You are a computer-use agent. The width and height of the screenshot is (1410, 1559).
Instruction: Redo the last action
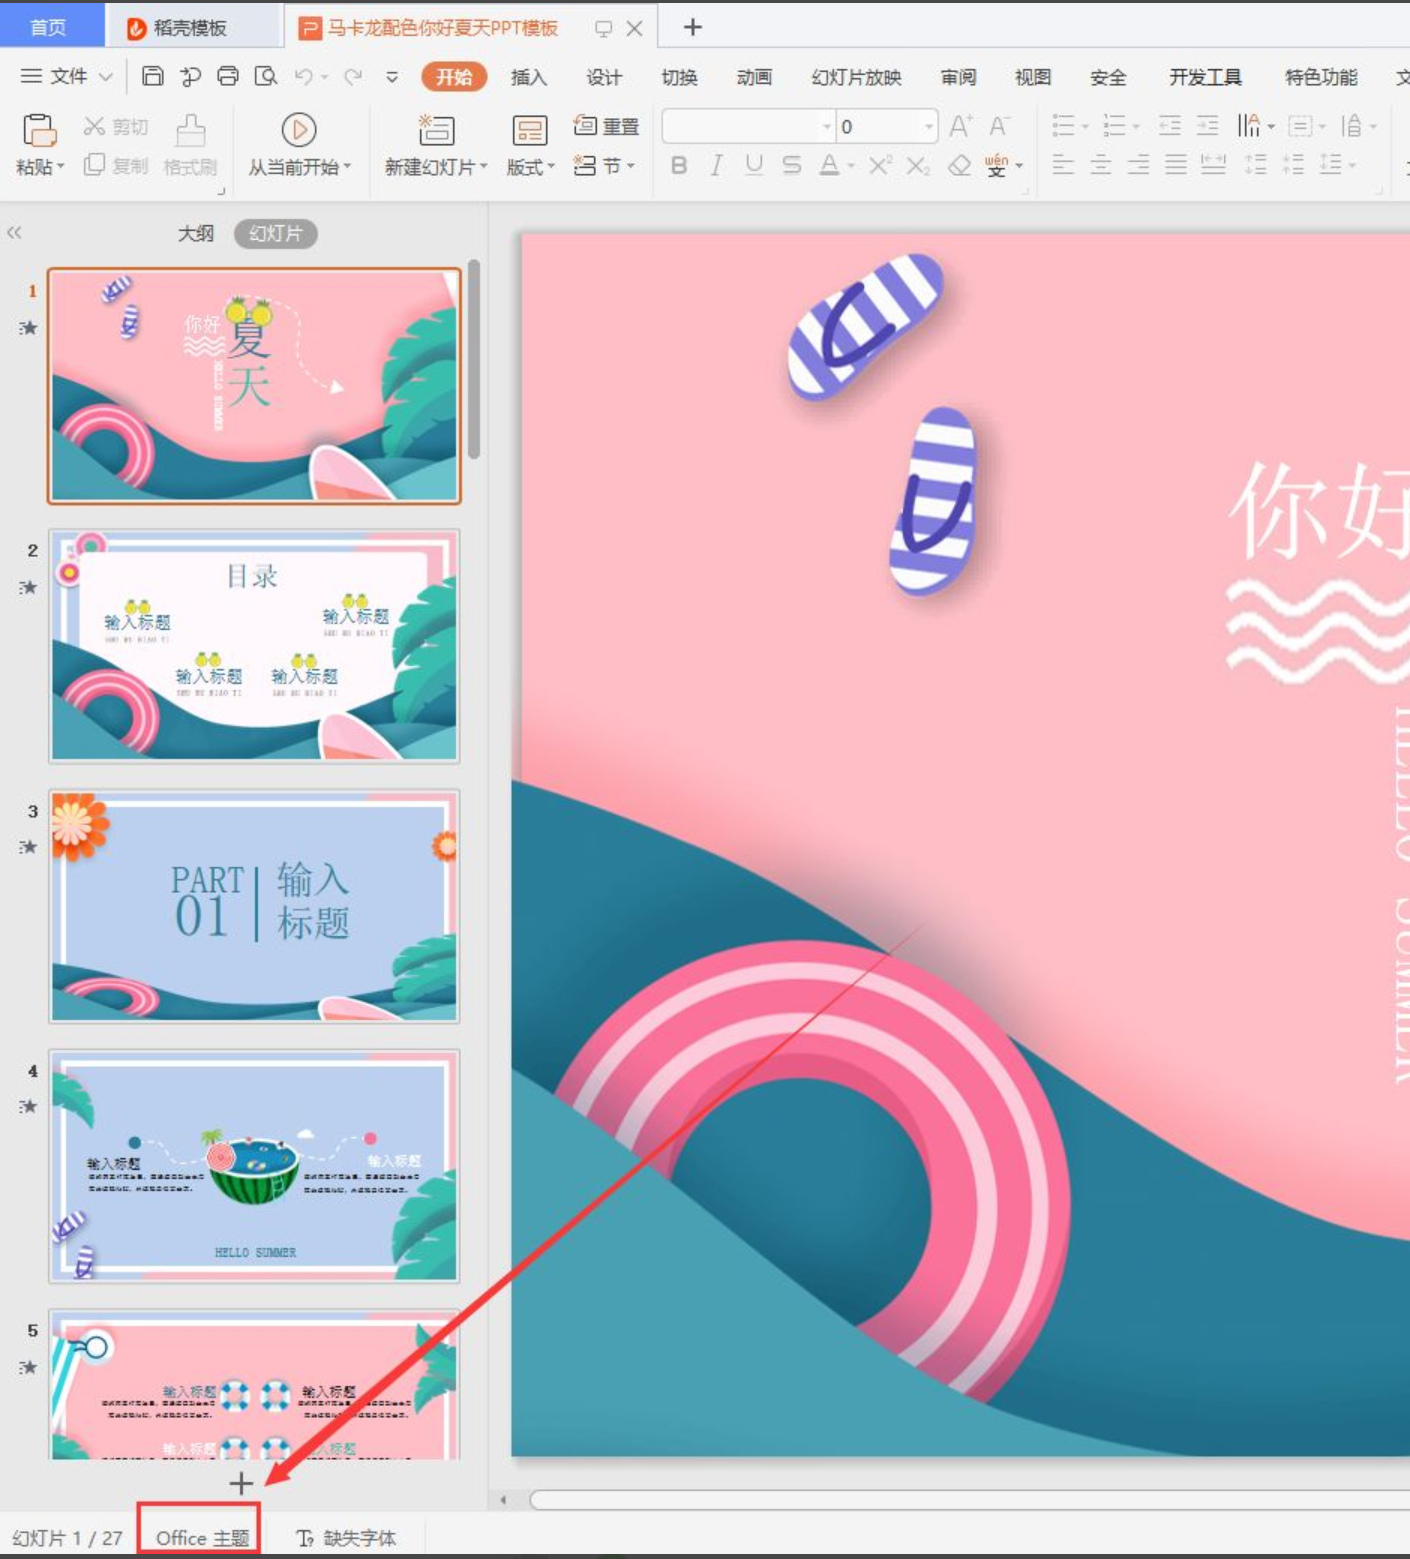click(x=353, y=76)
